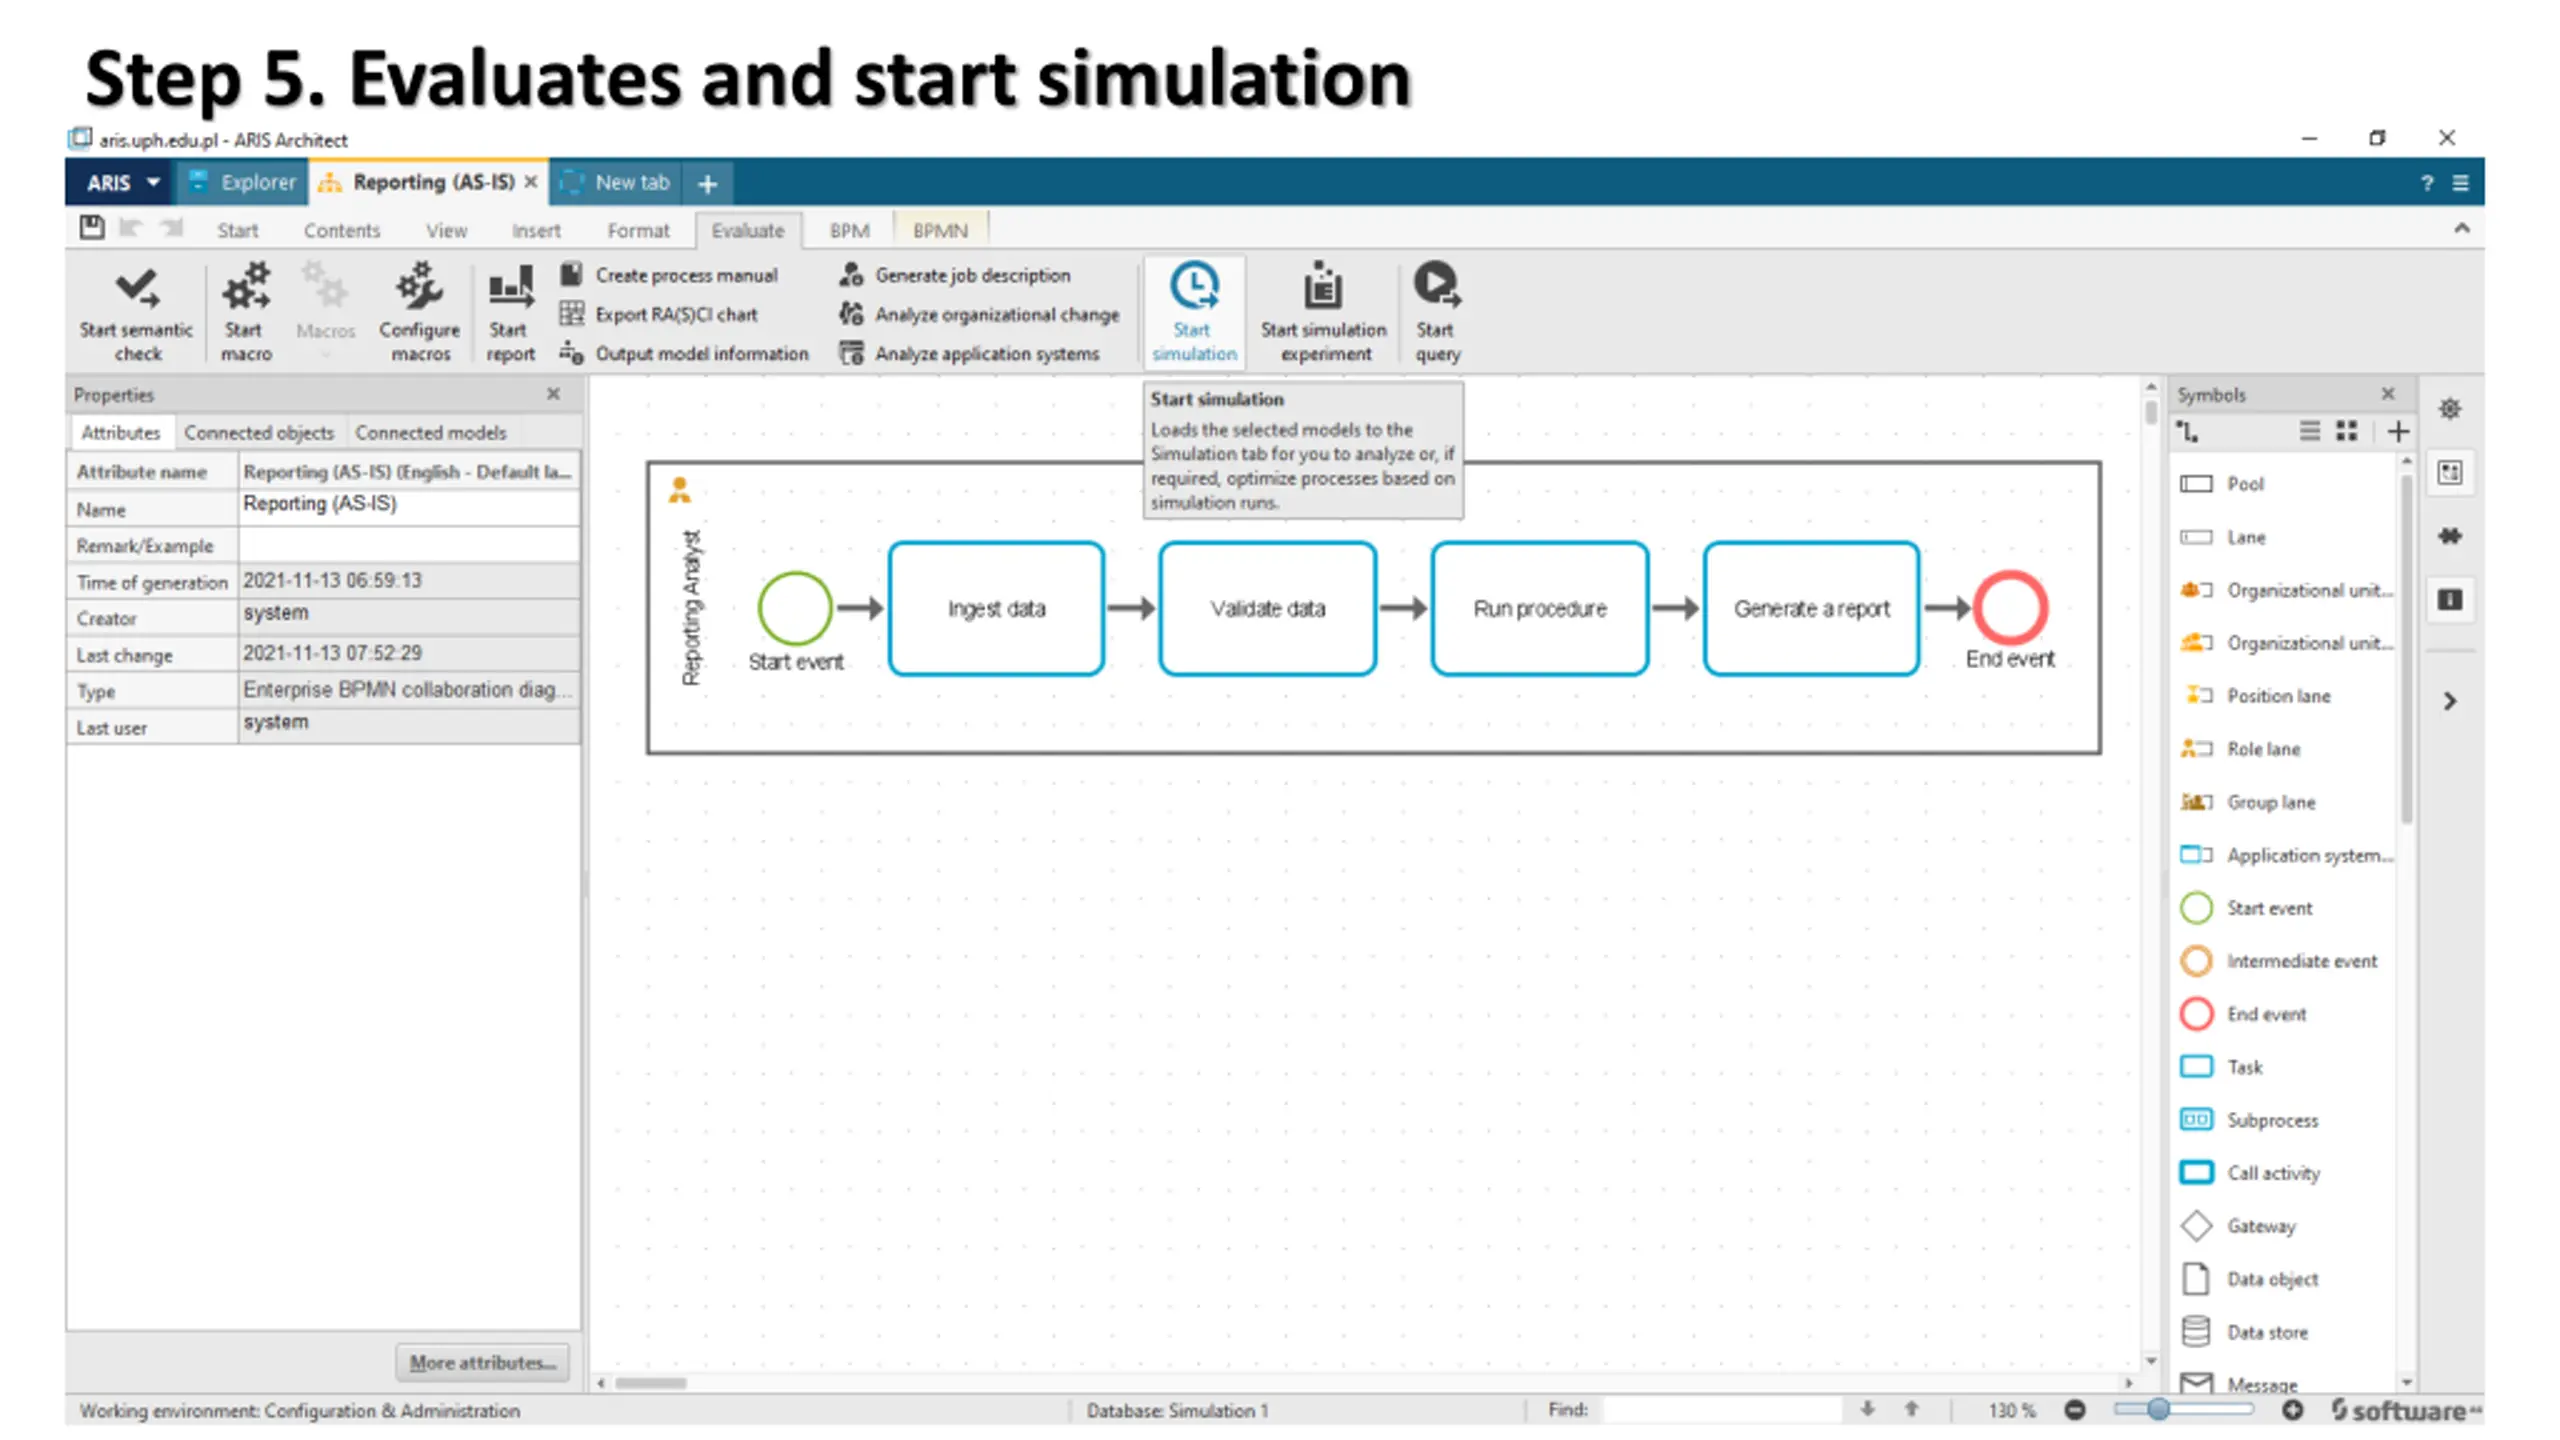2560x1440 pixels.
Task: Switch Symbols panel to list view
Action: [x=2309, y=431]
